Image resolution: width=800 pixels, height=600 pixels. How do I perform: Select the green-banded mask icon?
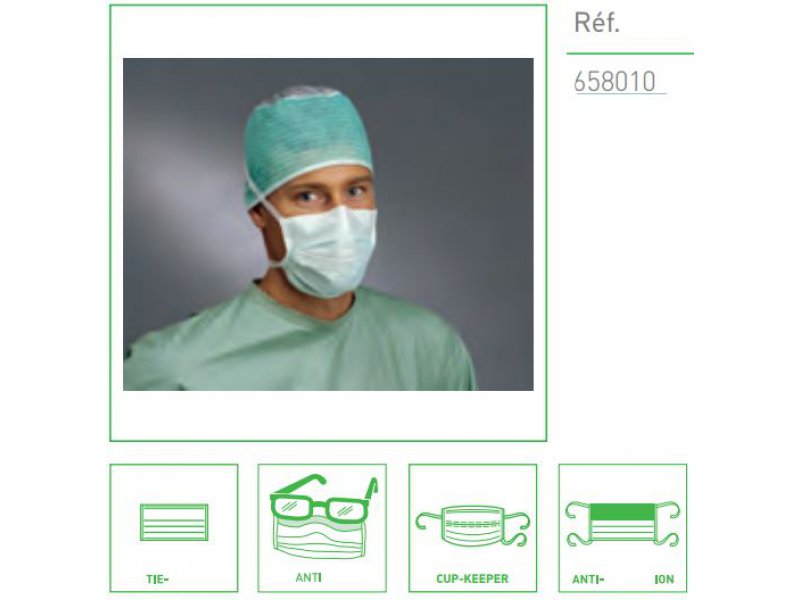[622, 523]
